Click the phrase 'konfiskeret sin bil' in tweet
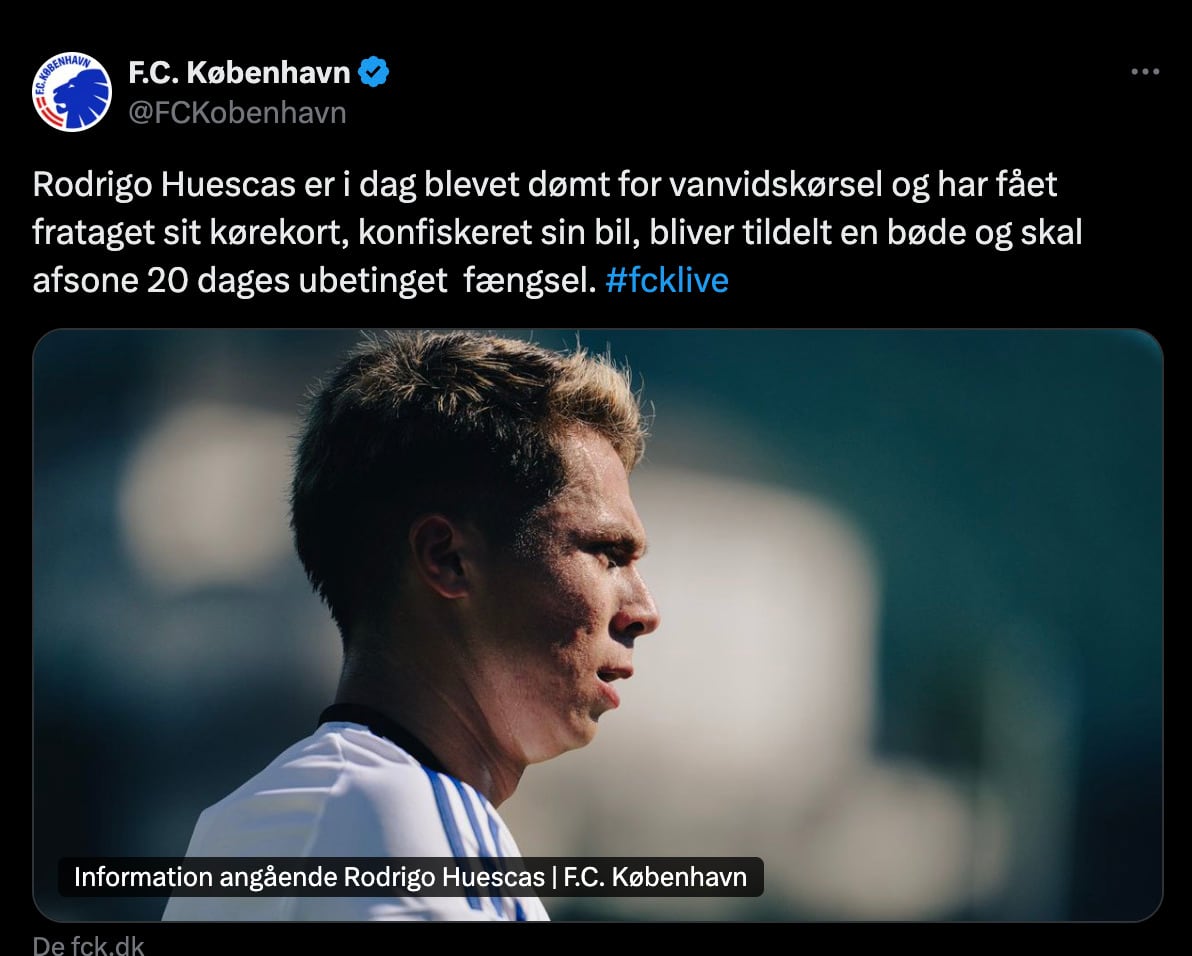 (499, 233)
